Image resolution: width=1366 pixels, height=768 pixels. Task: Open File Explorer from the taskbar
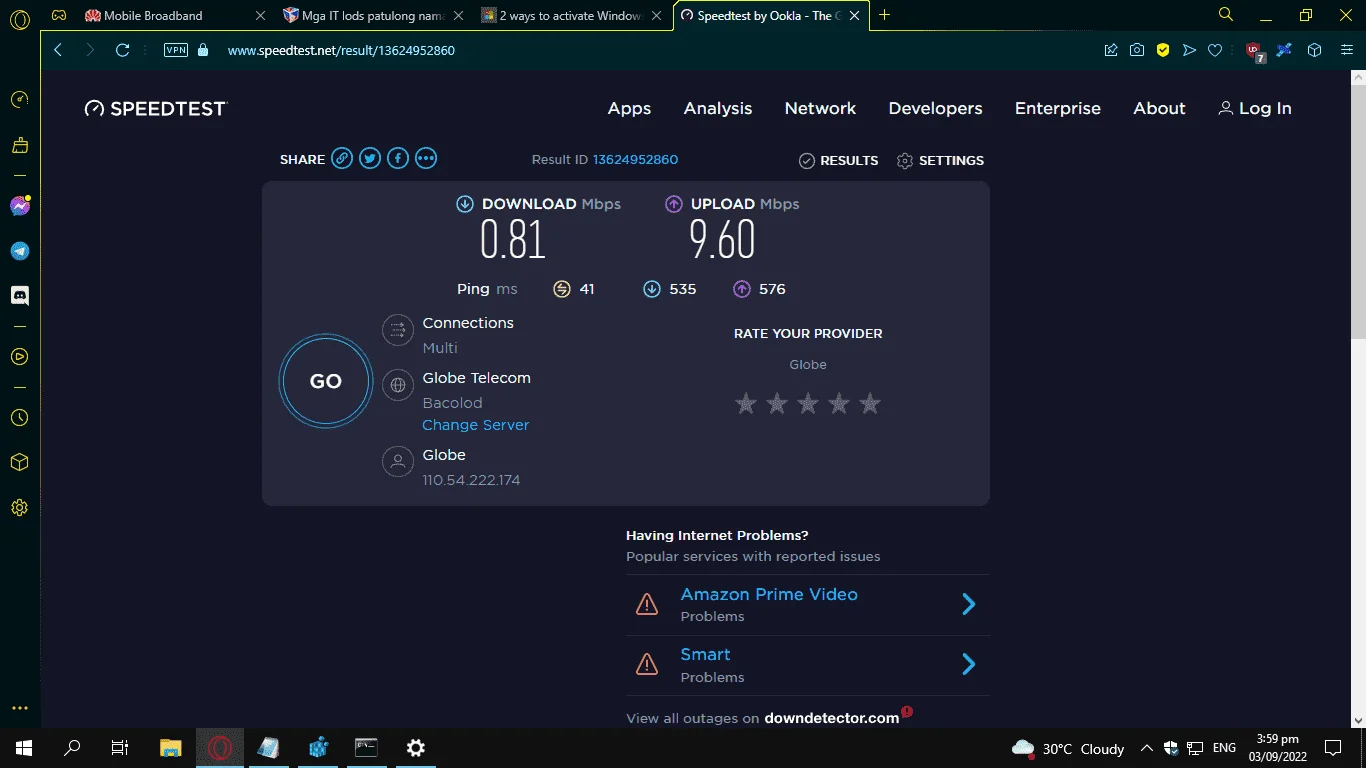coord(171,748)
